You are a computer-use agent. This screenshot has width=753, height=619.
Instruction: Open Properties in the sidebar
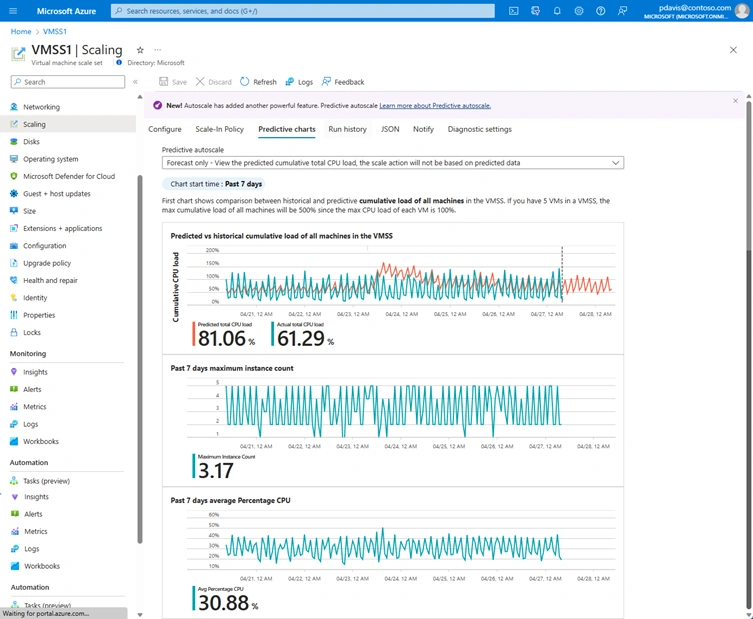(x=39, y=315)
